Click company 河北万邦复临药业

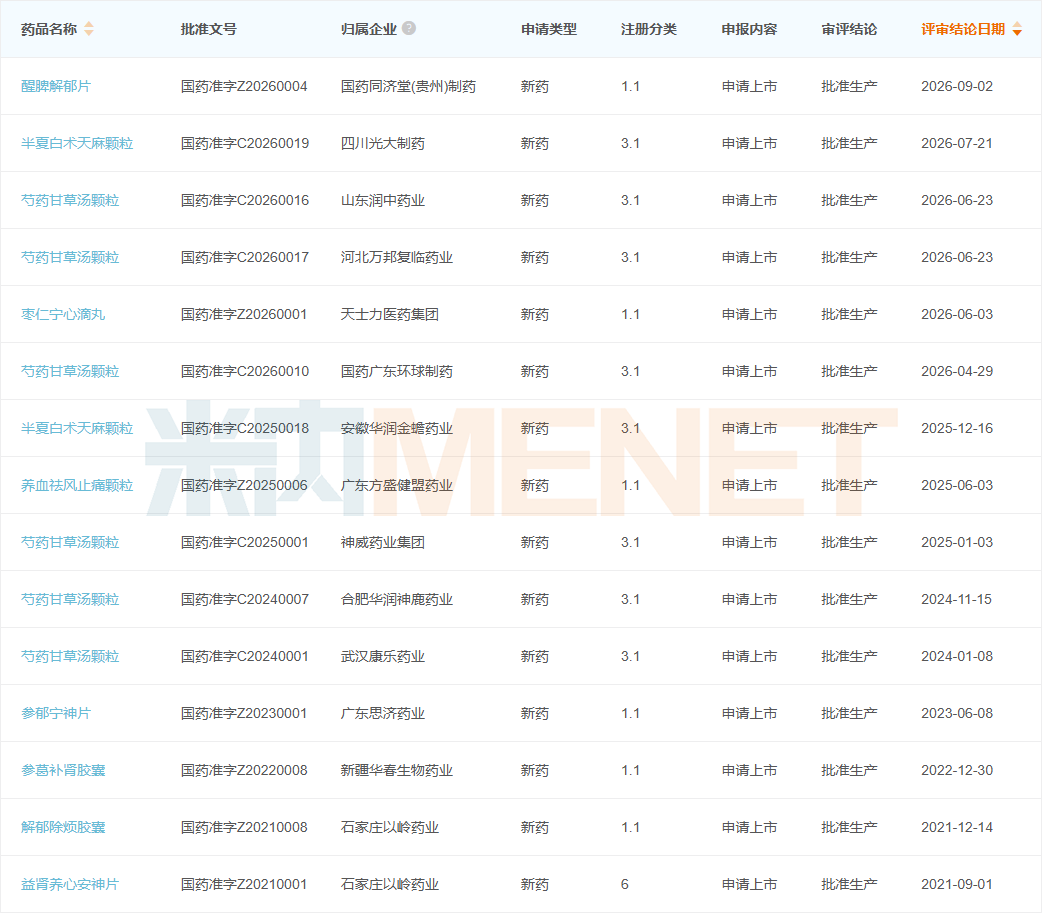tap(397, 257)
